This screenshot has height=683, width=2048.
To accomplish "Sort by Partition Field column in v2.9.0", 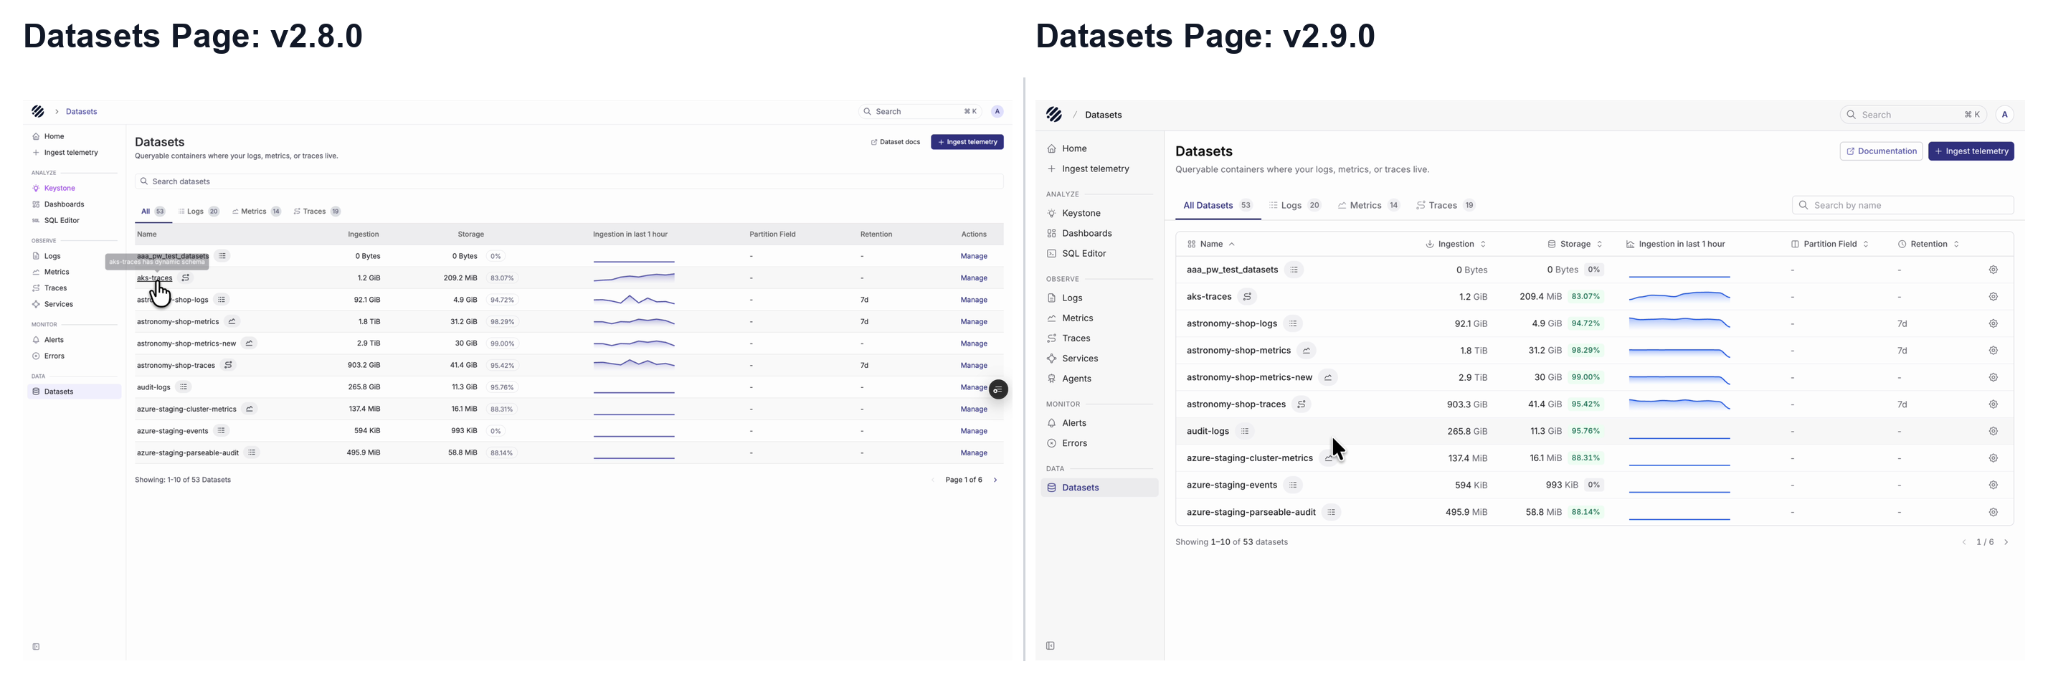I will pos(1830,244).
